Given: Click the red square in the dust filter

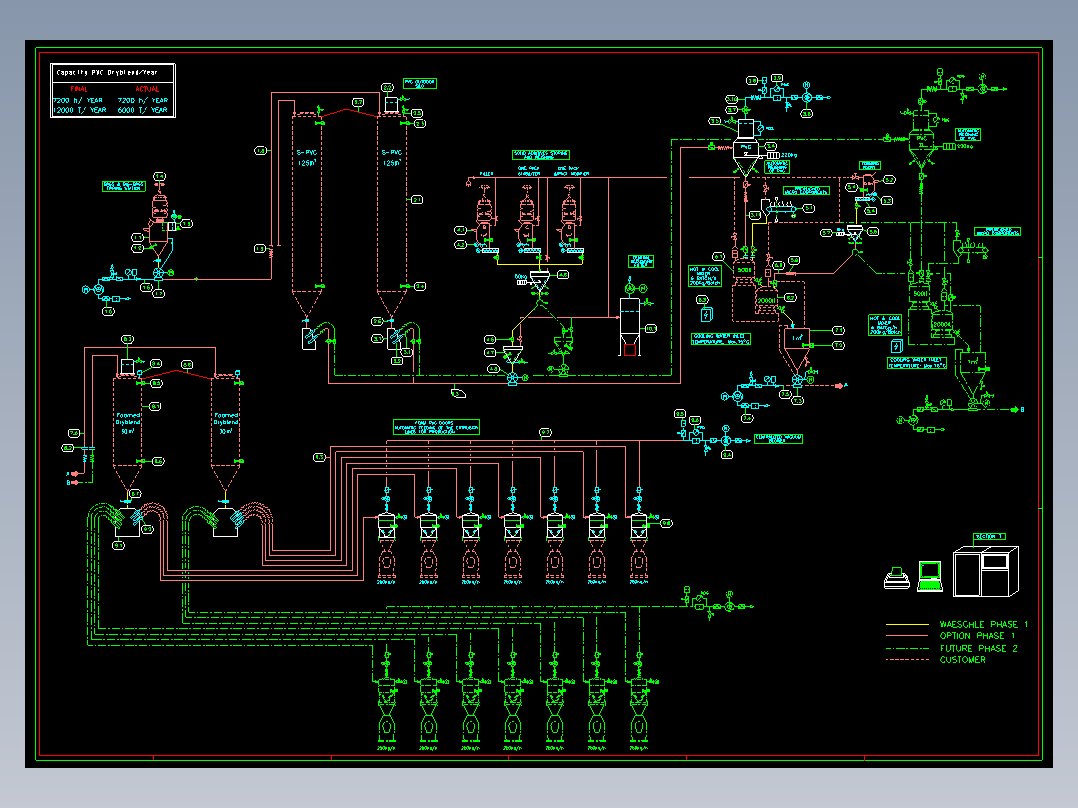Looking at the screenshot, I should coord(630,349).
